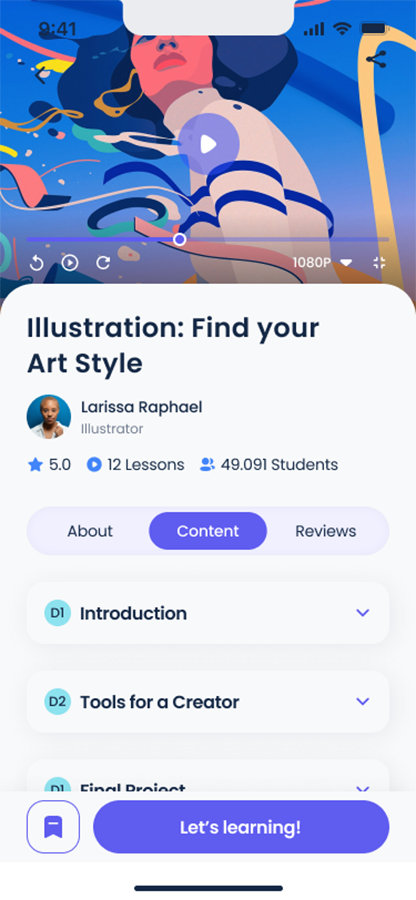This screenshot has width=416, height=900.
Task: Open the Reviews tab
Action: click(325, 531)
